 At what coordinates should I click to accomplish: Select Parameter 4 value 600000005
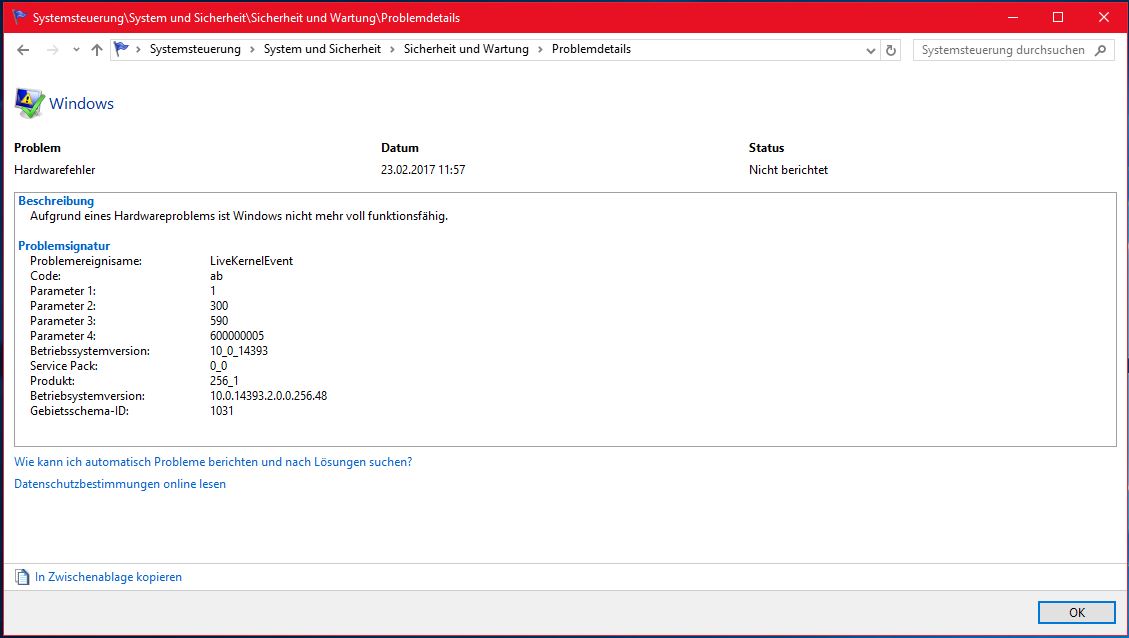[237, 336]
